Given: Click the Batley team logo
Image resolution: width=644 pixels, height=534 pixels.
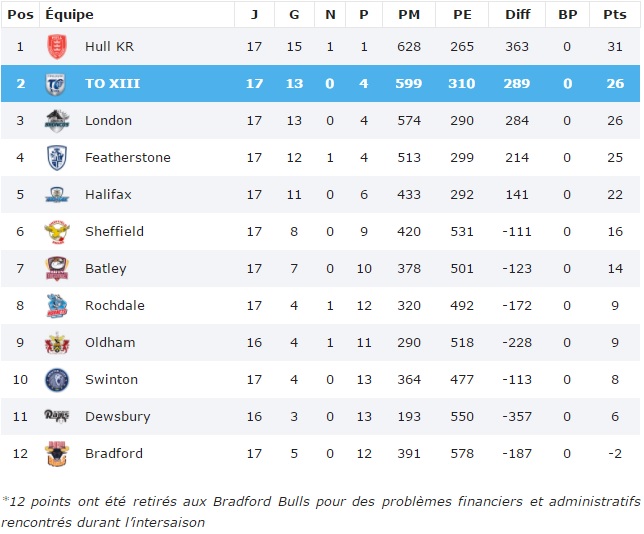Looking at the screenshot, I should 57,269.
